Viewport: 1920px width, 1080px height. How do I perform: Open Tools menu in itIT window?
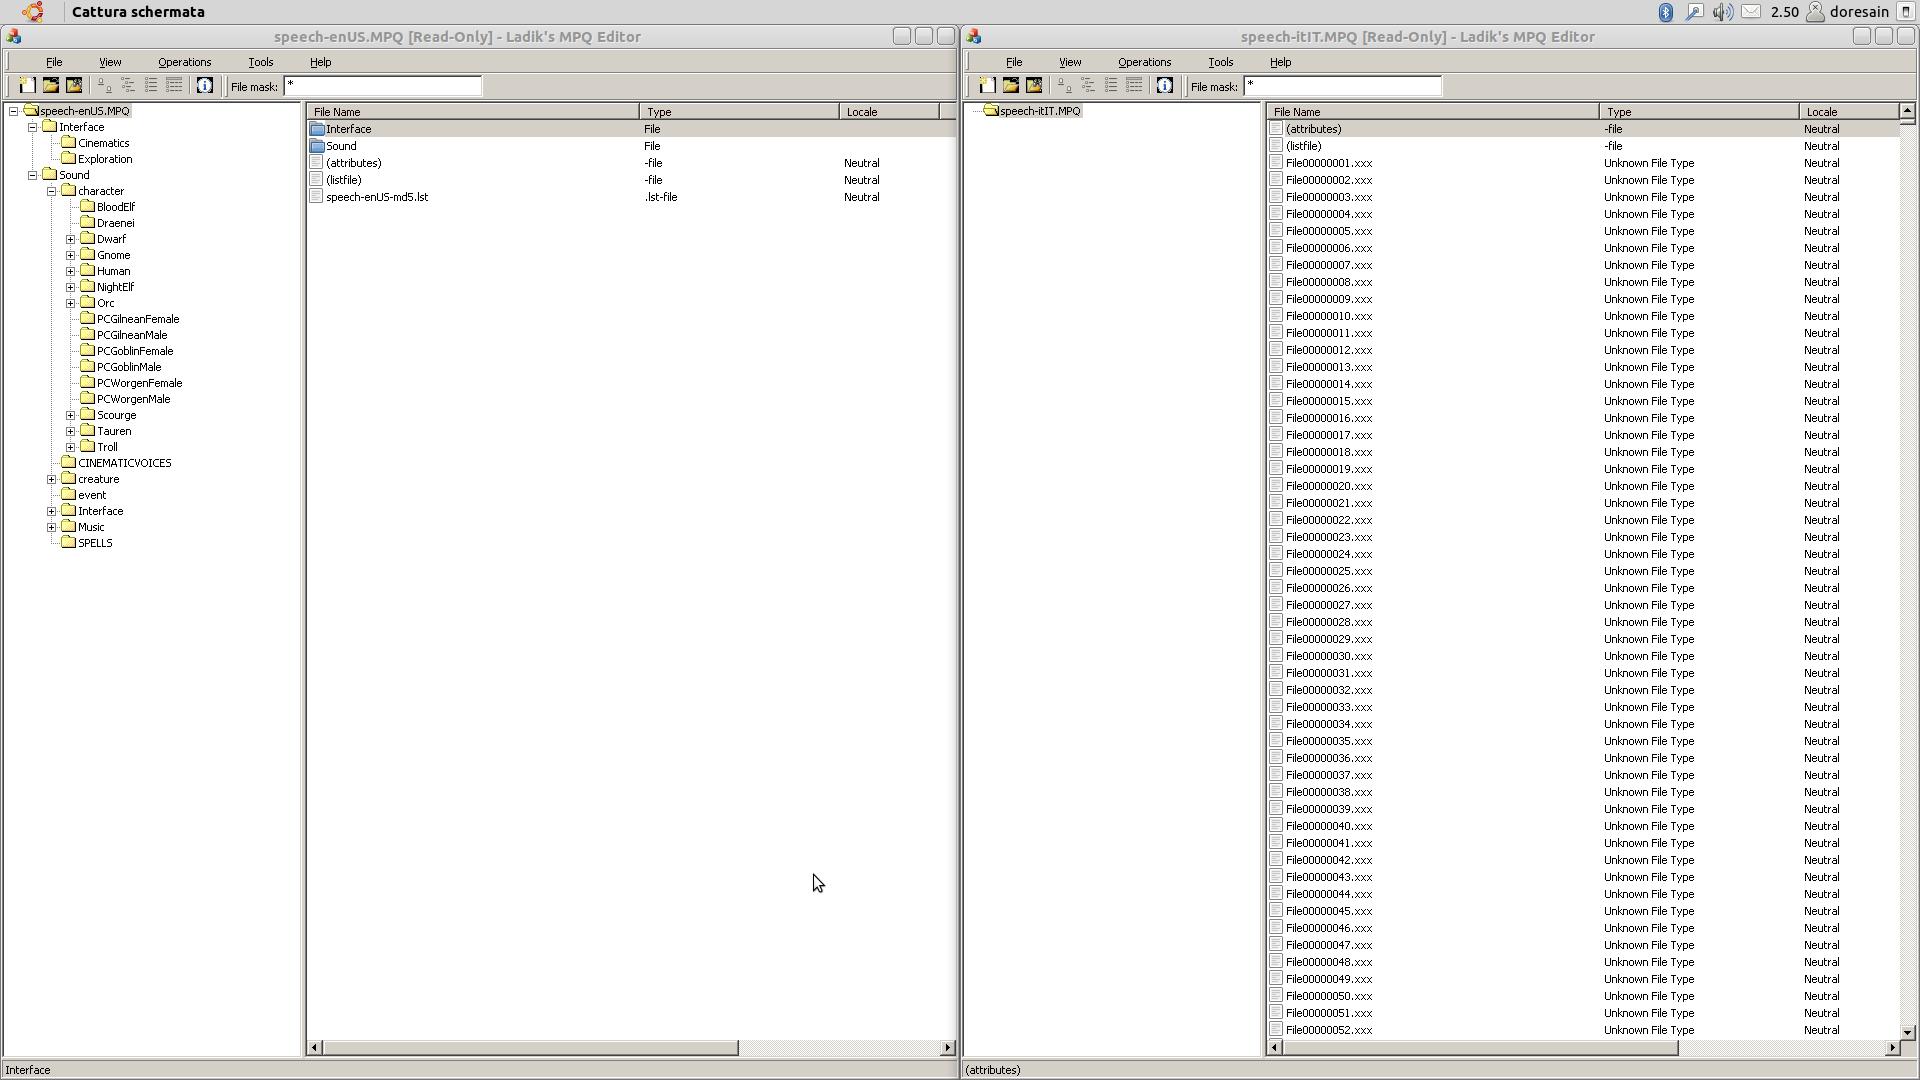[x=1220, y=62]
